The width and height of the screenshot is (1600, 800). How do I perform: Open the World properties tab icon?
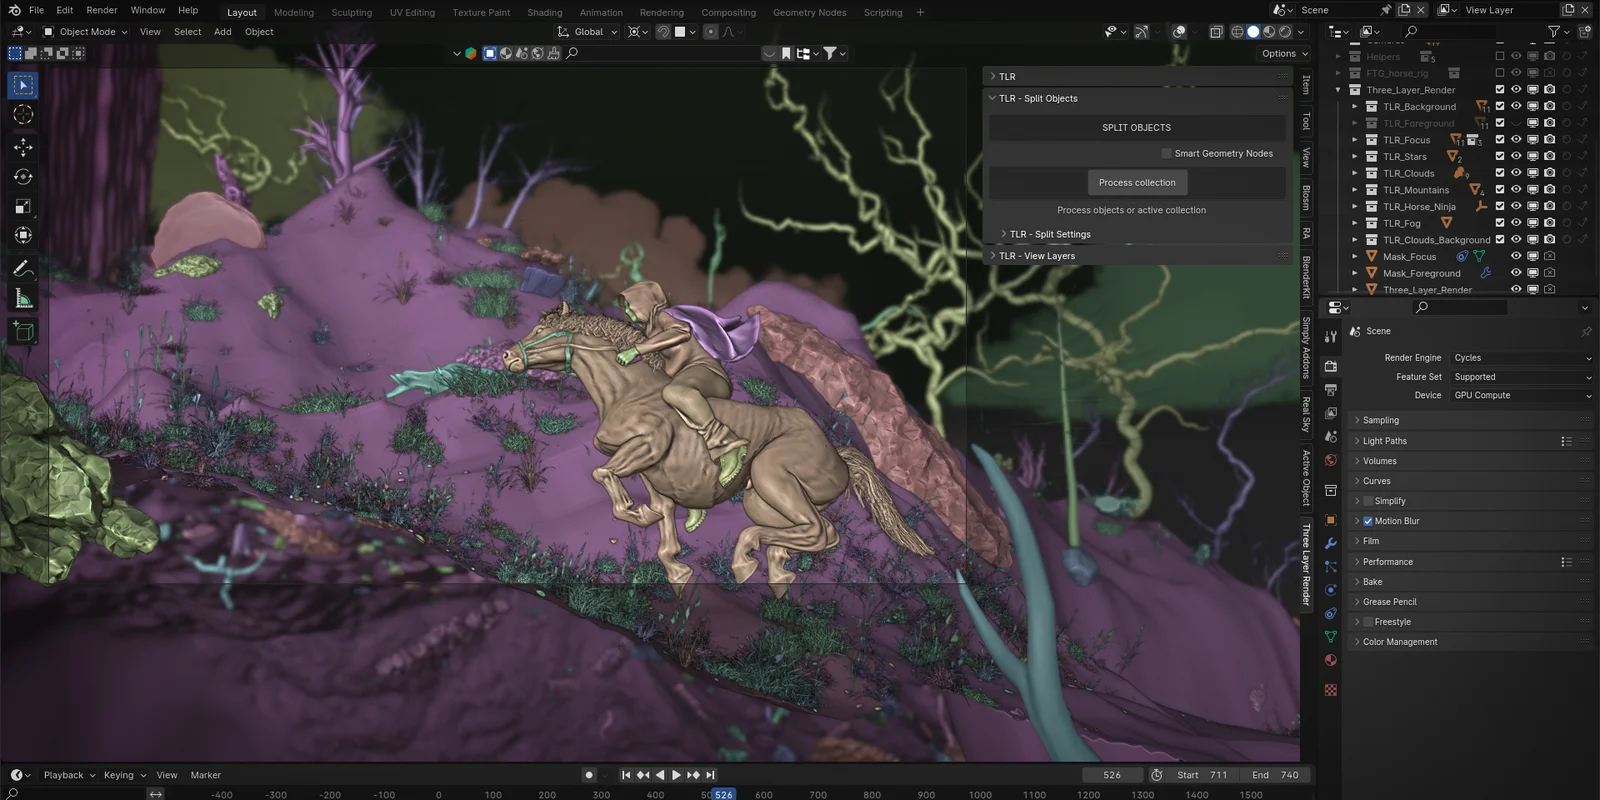pos(1331,460)
